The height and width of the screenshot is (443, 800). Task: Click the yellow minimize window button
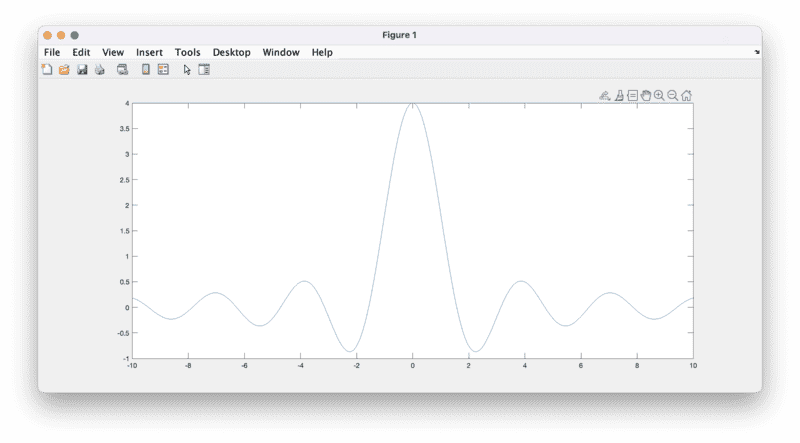[61, 35]
